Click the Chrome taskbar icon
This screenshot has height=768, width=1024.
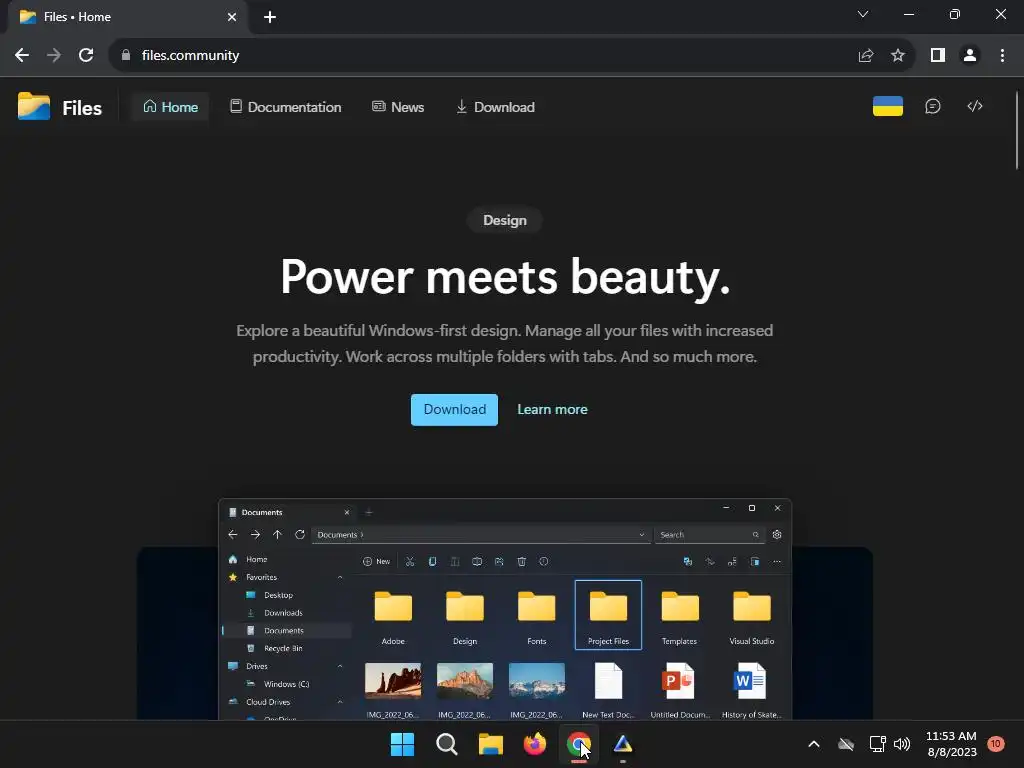[579, 744]
